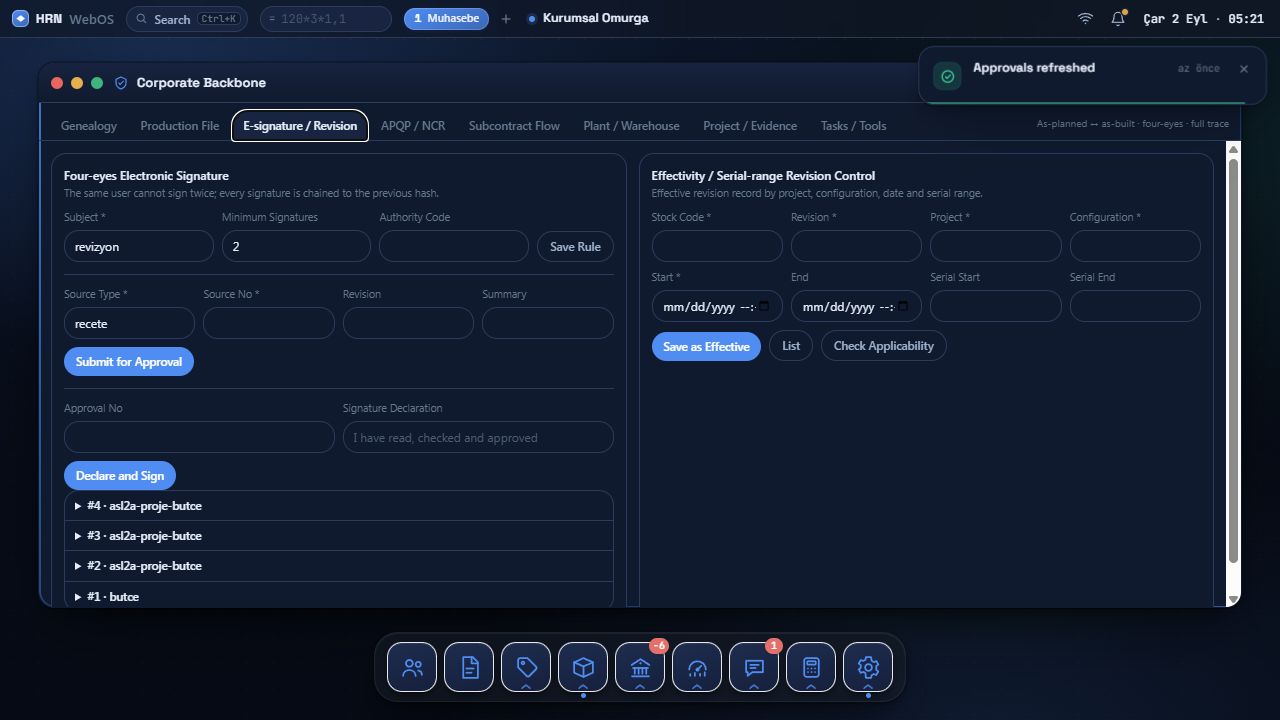
Task: Expand approval #1 butce
Action: (x=339, y=596)
